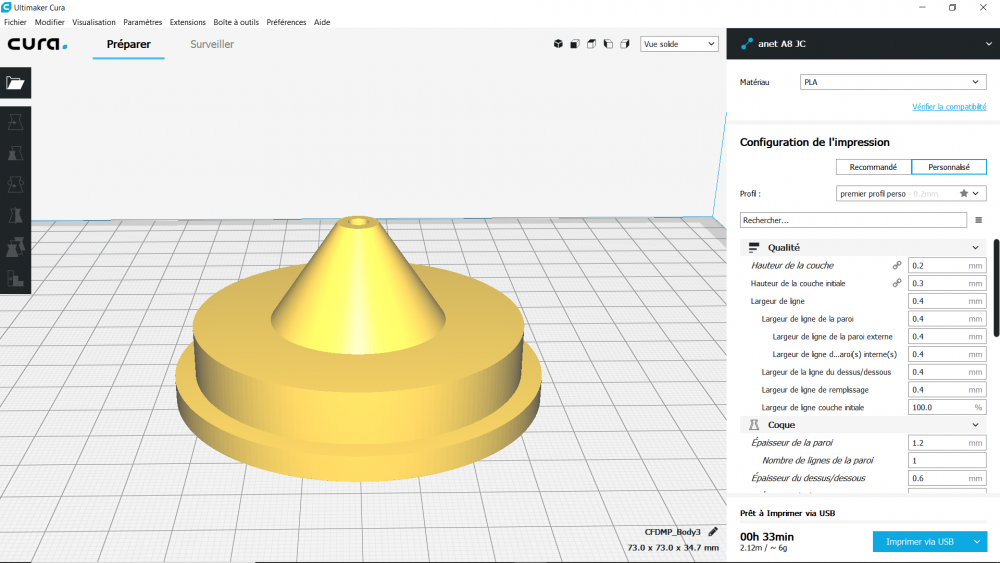The image size is (1000, 563).
Task: Open the Extensions menu
Action: coord(188,22)
